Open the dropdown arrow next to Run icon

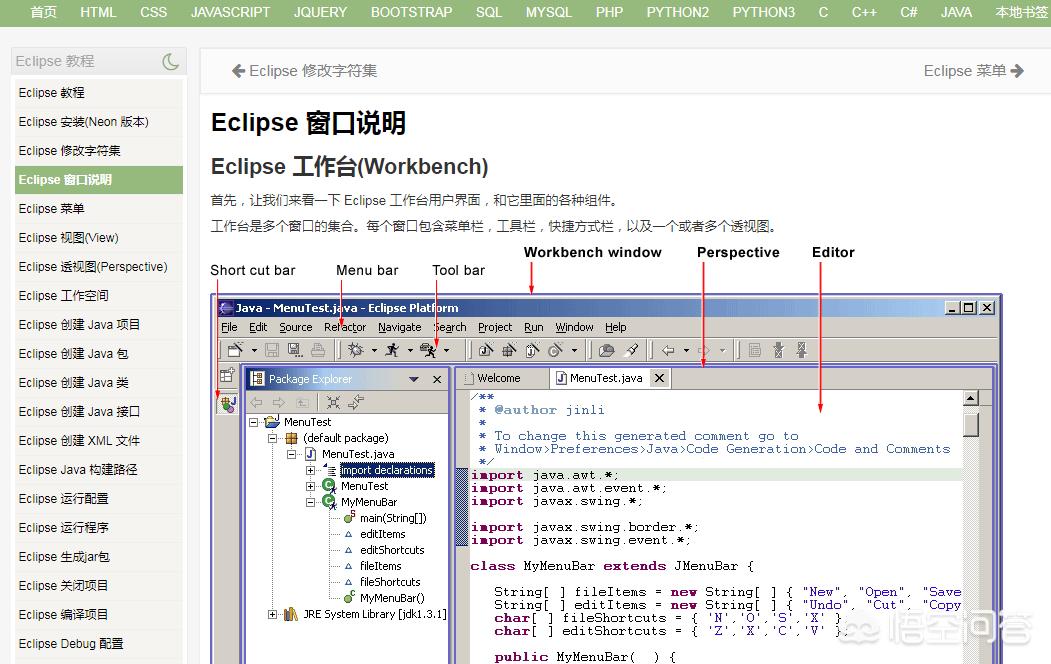pos(410,350)
